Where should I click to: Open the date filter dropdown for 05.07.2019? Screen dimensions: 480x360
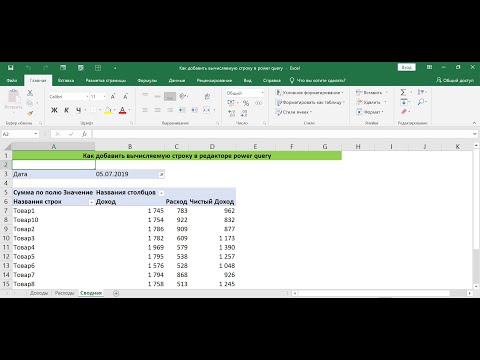pyautogui.click(x=161, y=174)
